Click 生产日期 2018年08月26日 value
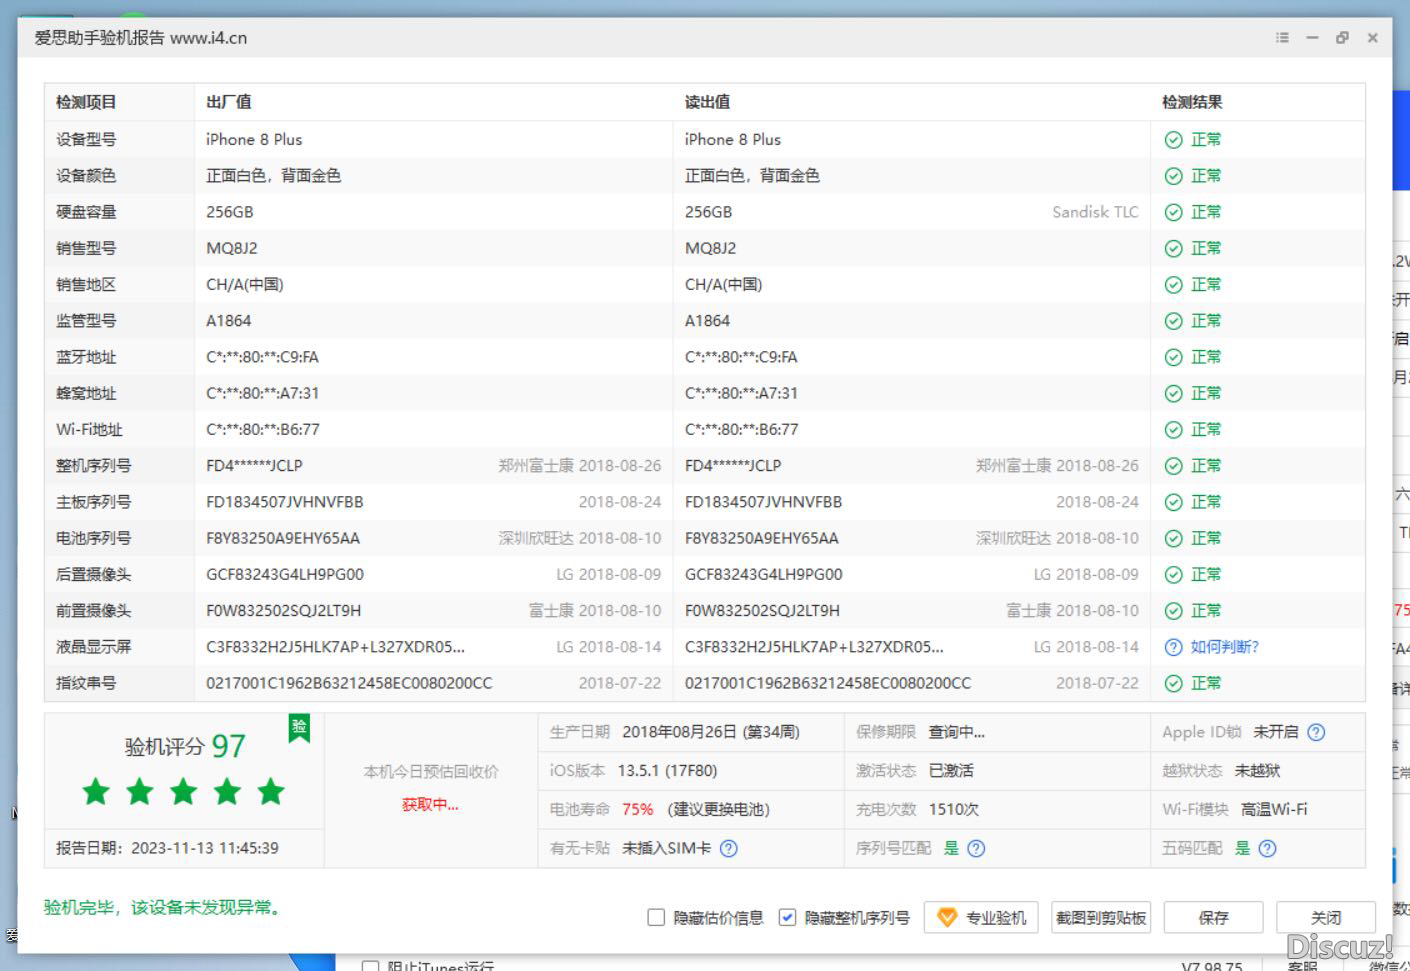The height and width of the screenshot is (971, 1410). [x=711, y=732]
